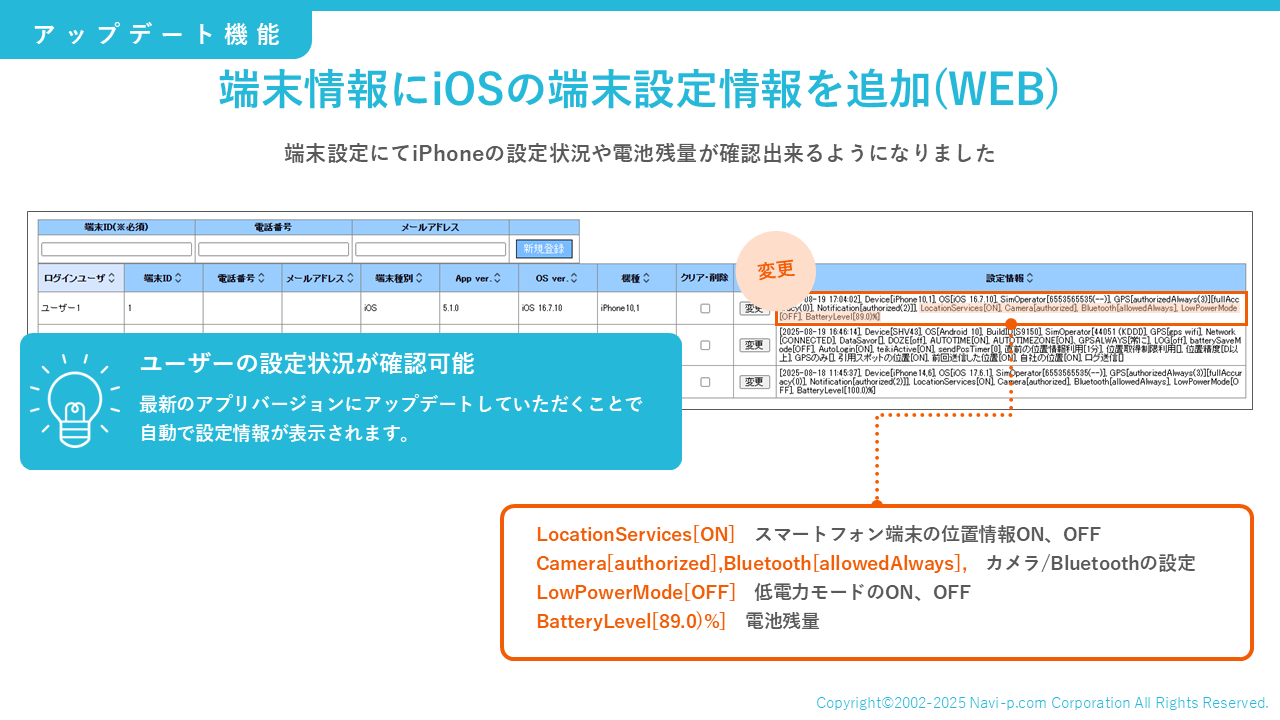Check クリア・削除 checkbox in iPhone10,1 row

(705, 308)
